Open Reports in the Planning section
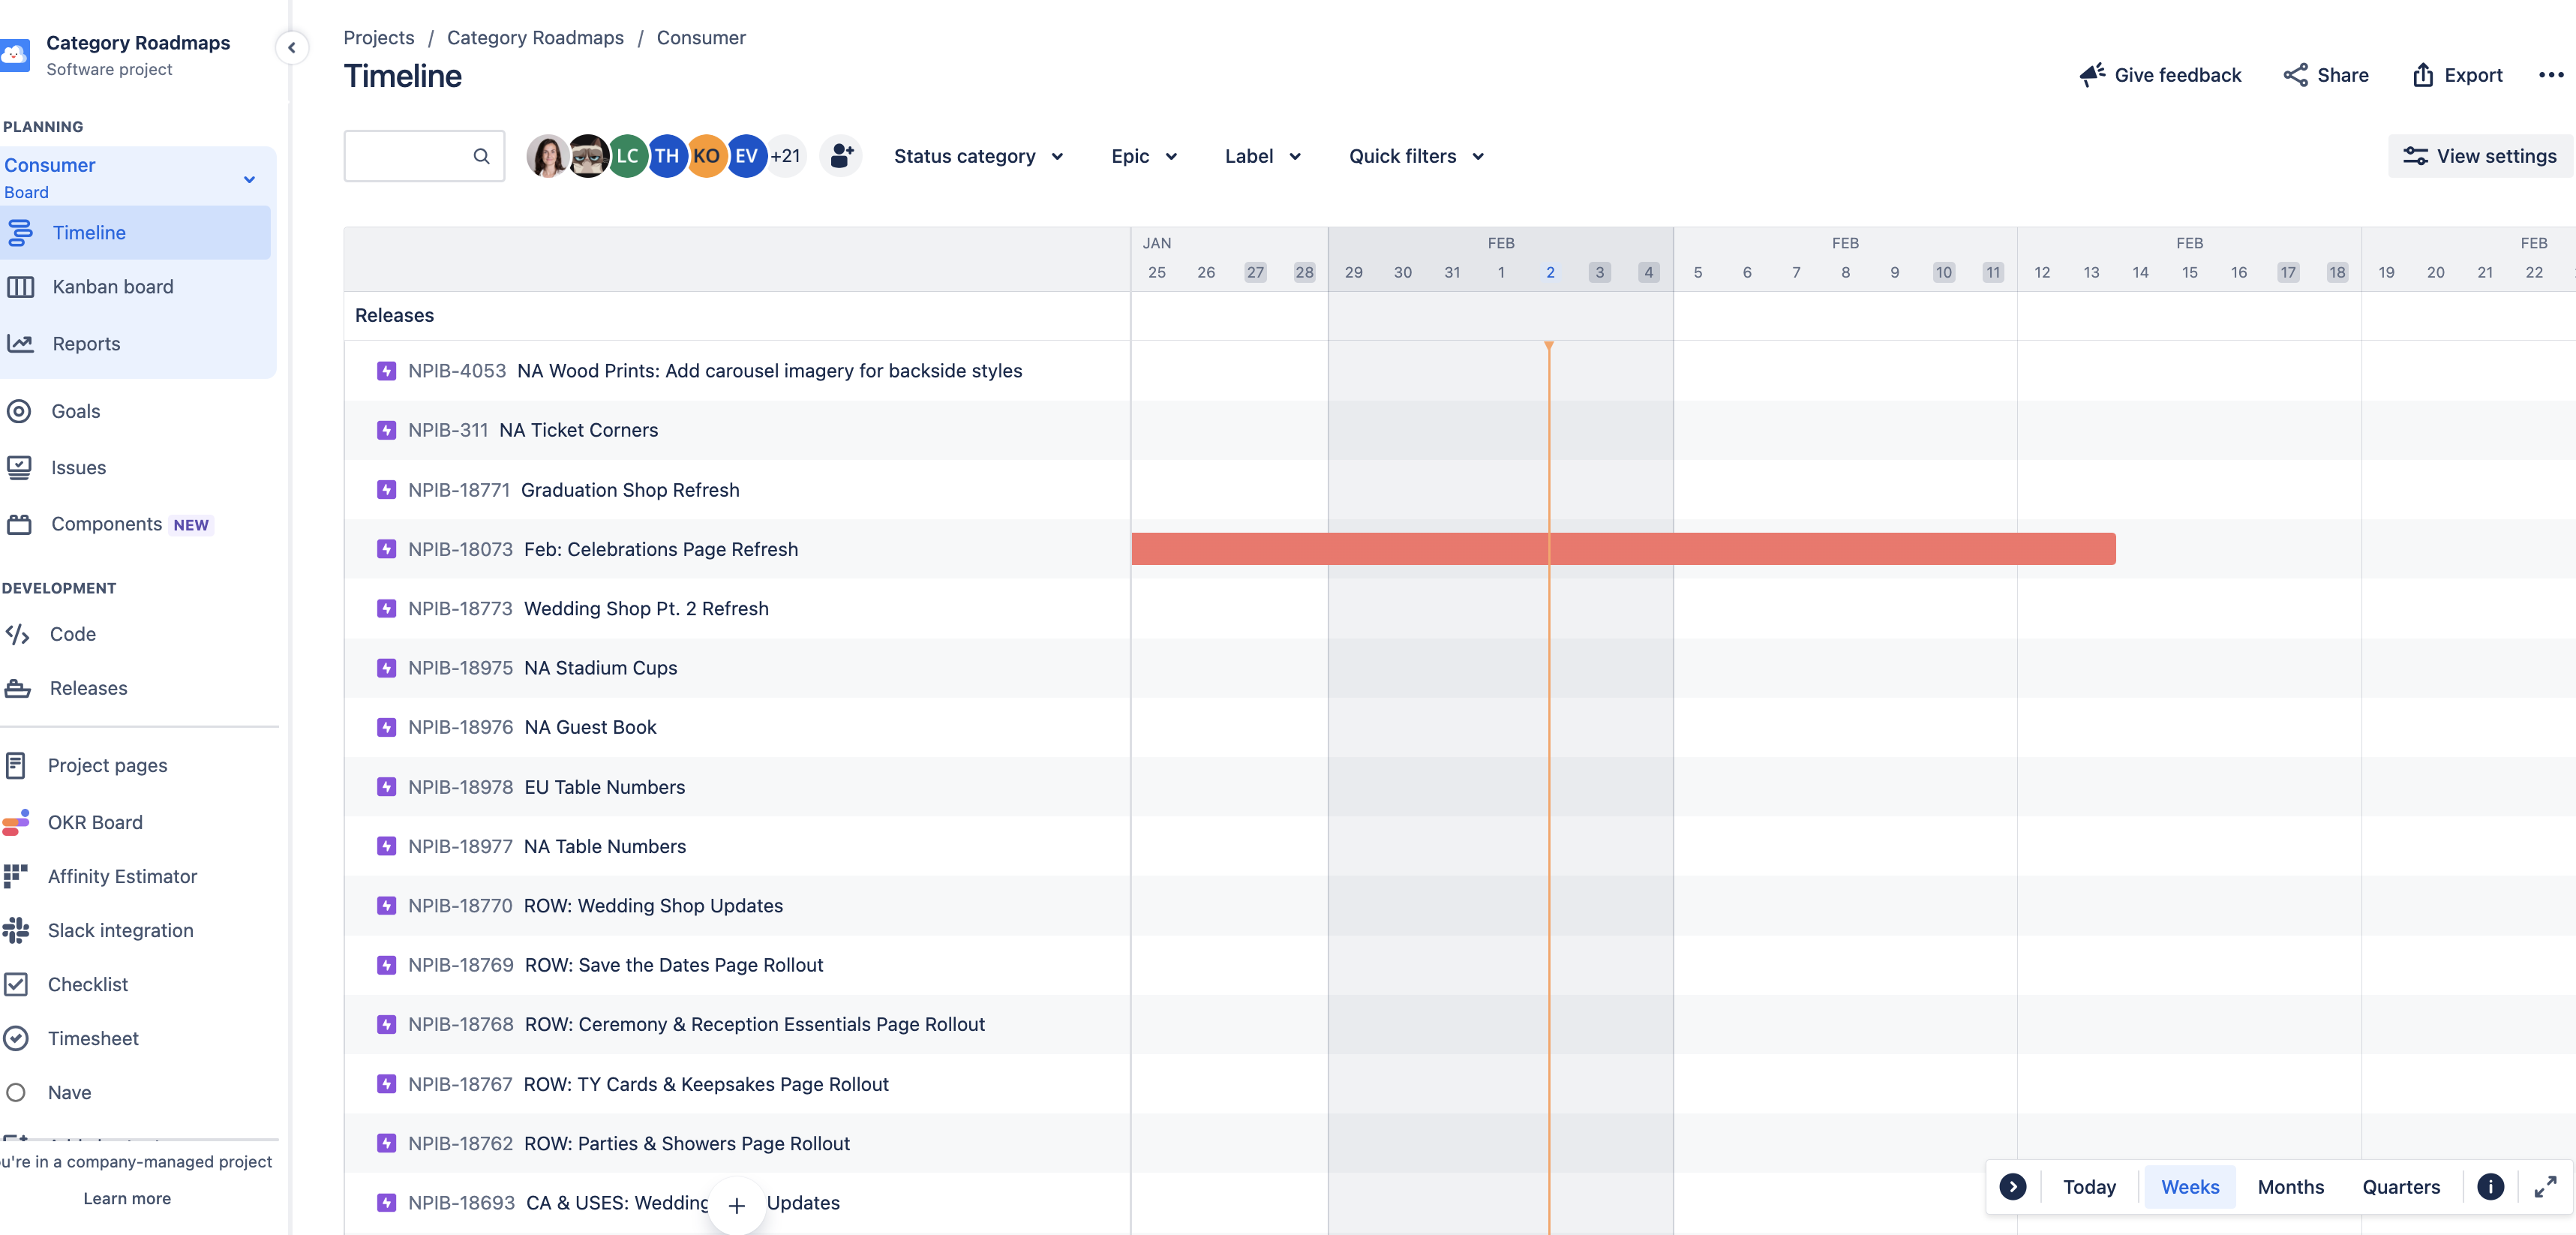Screen dimensions: 2576x1235 tap(86, 343)
